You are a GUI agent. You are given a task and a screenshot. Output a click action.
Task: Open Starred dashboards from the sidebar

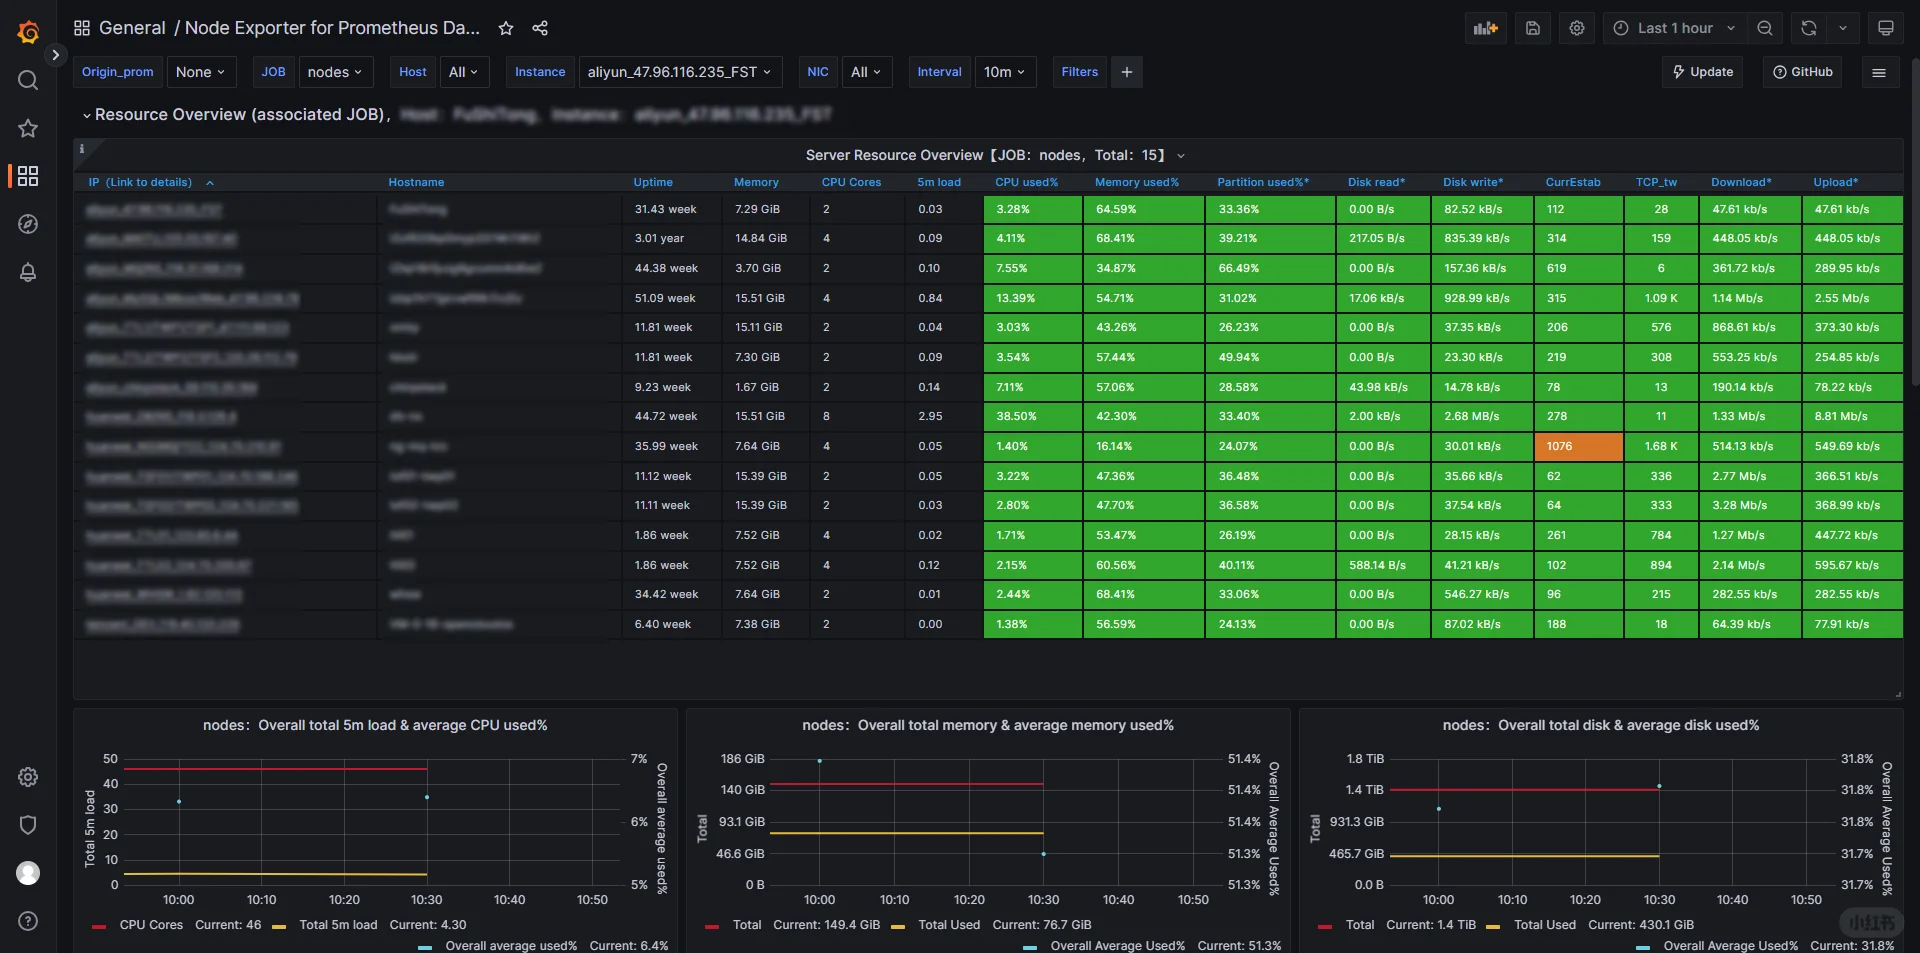(x=28, y=128)
